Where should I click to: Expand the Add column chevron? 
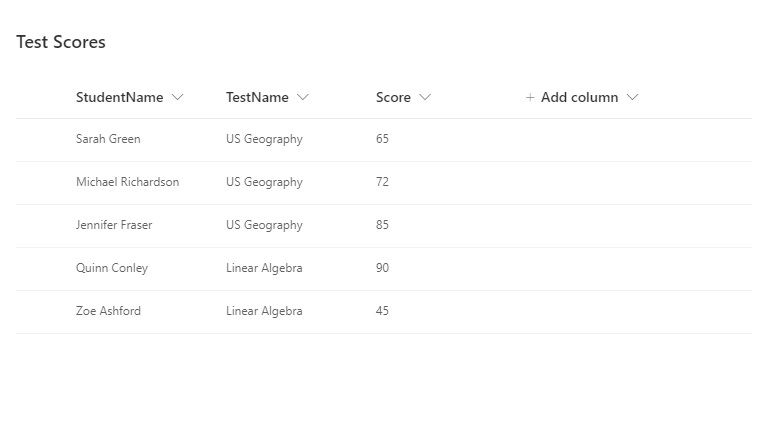point(632,97)
